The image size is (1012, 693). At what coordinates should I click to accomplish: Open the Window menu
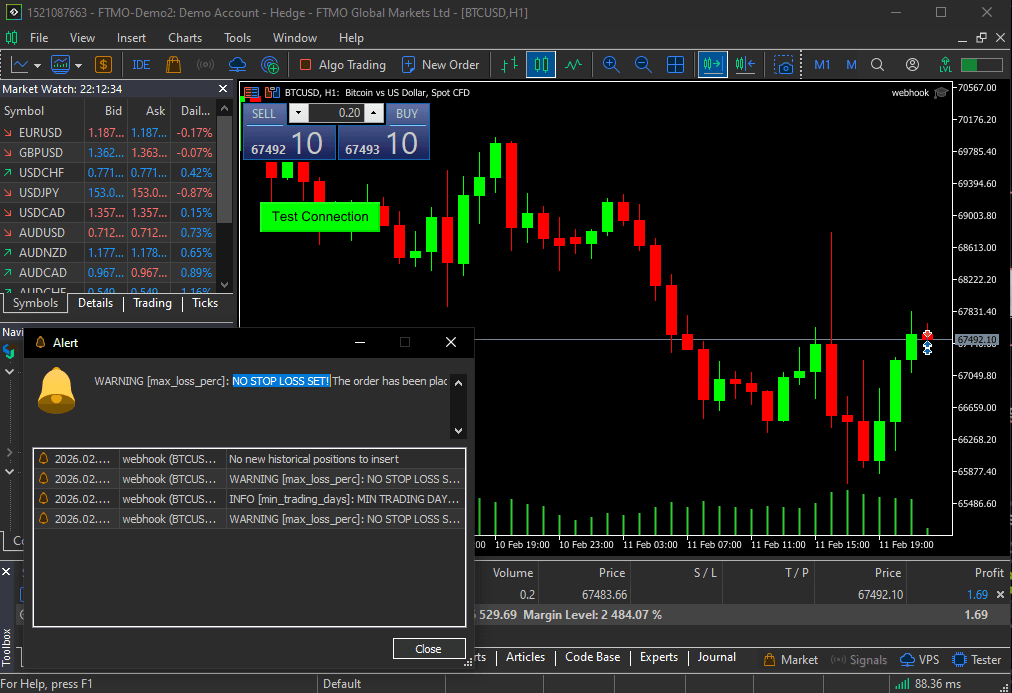tap(295, 38)
